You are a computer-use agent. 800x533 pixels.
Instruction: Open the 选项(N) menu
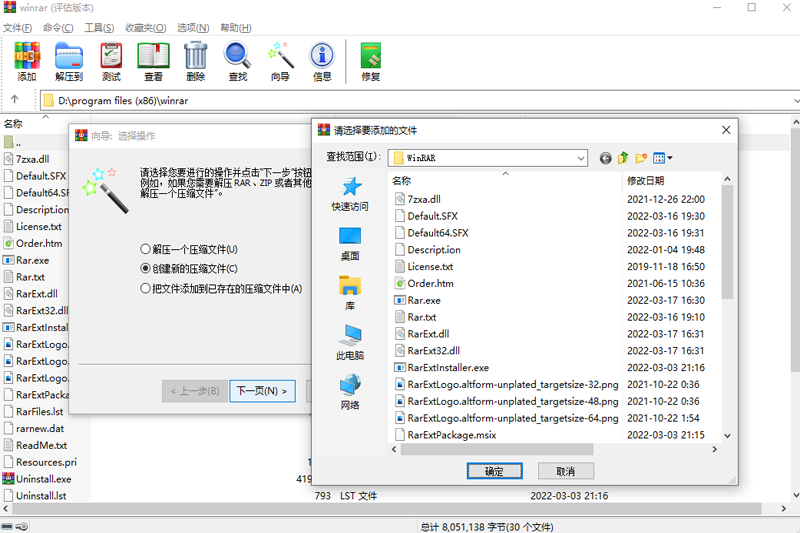pyautogui.click(x=193, y=28)
